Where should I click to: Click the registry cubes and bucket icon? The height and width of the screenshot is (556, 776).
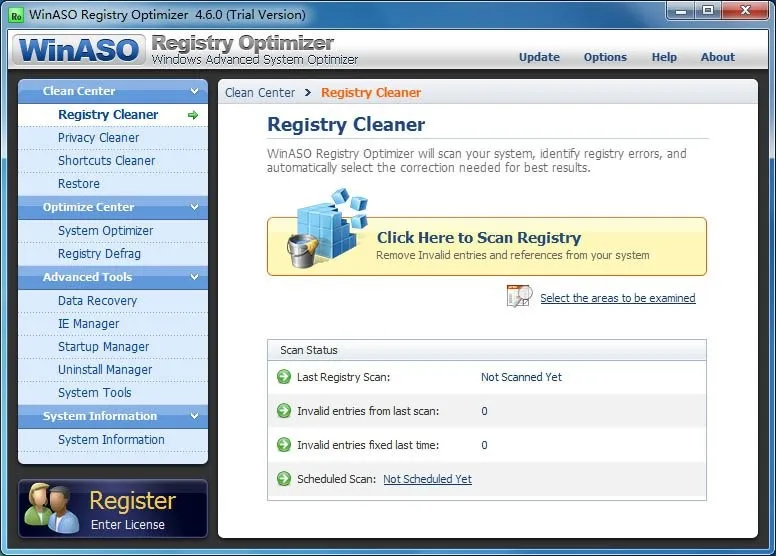coord(328,229)
